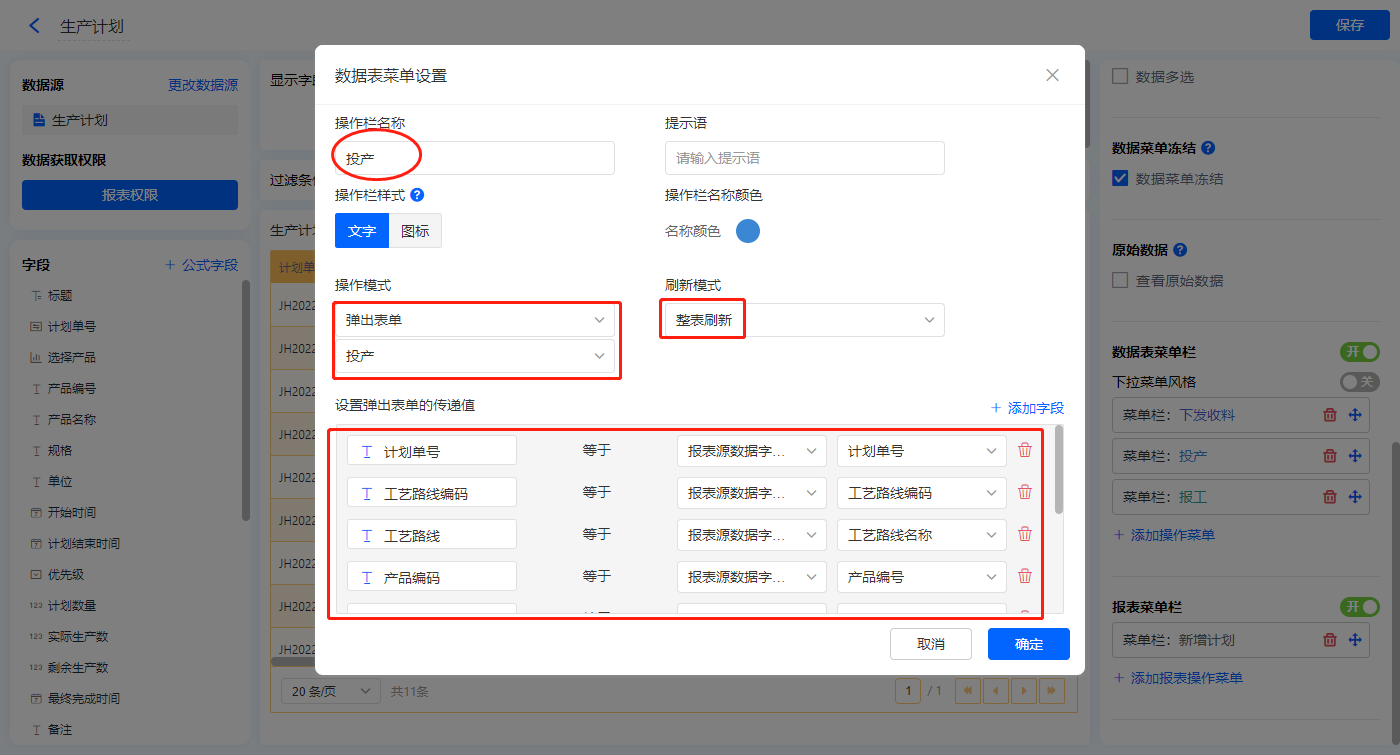Delete the 菜单栏：下发收料 menu item
Viewport: 1400px width, 755px height.
click(1329, 414)
